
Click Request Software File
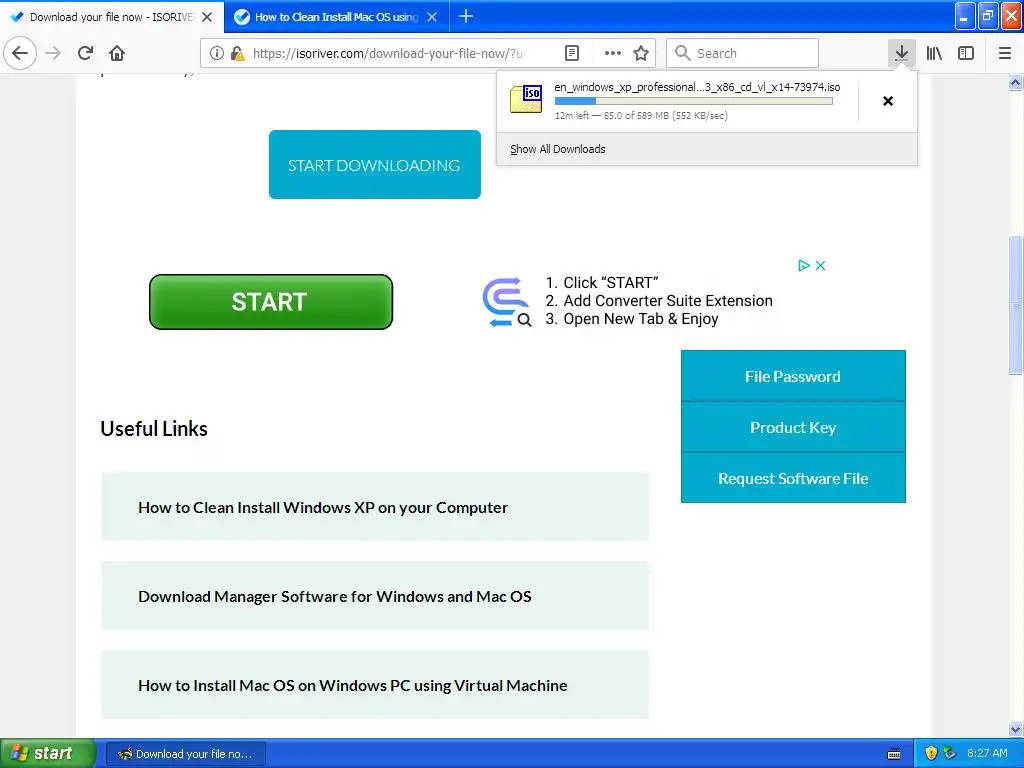click(793, 478)
